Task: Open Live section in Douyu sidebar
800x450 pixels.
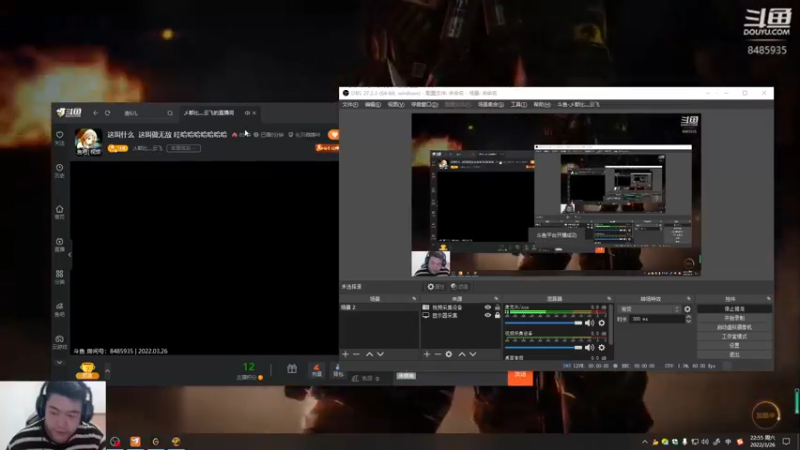Action: [60, 244]
